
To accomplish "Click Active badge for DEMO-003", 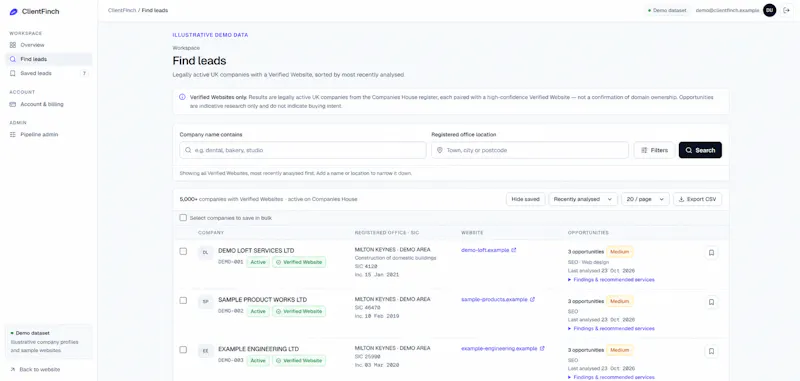I will pos(258,361).
